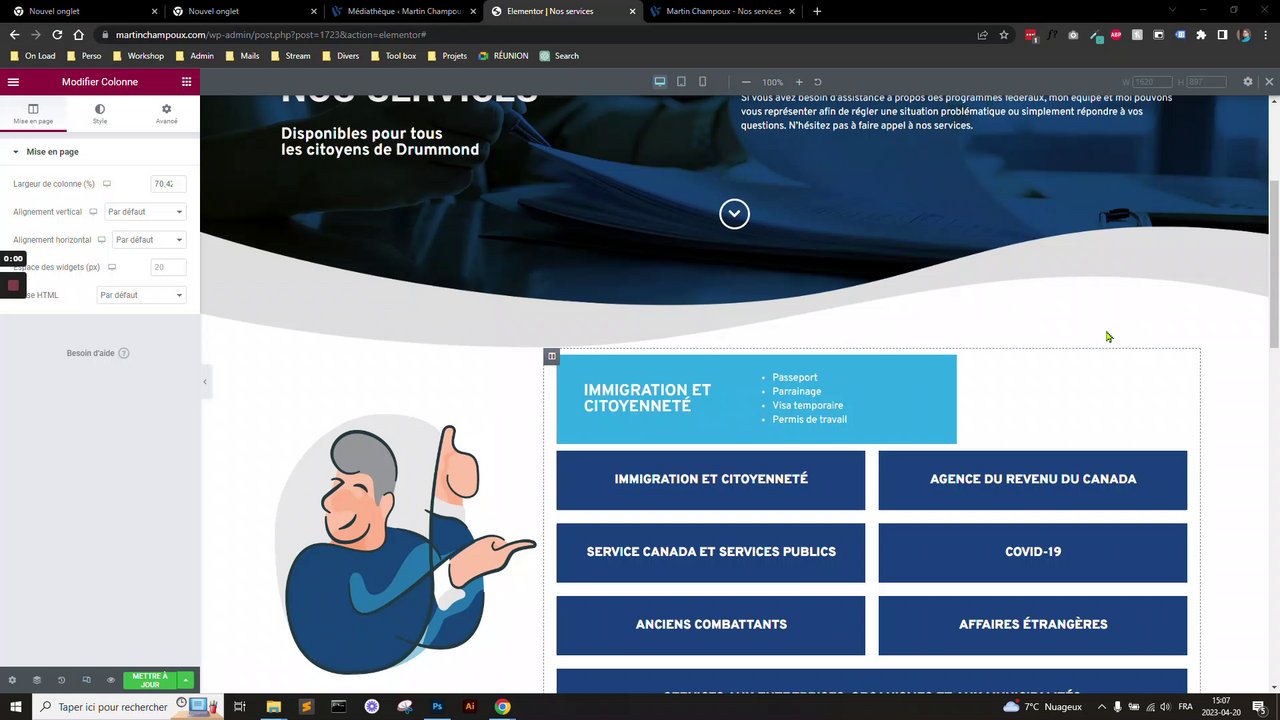
Task: Open the Navigator layers icon
Action: [37, 680]
